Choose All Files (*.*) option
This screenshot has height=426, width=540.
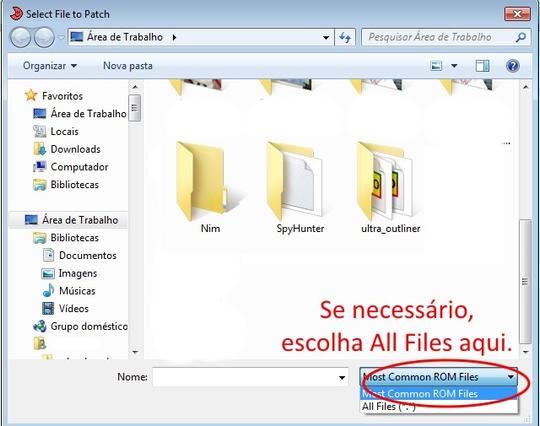tap(438, 407)
